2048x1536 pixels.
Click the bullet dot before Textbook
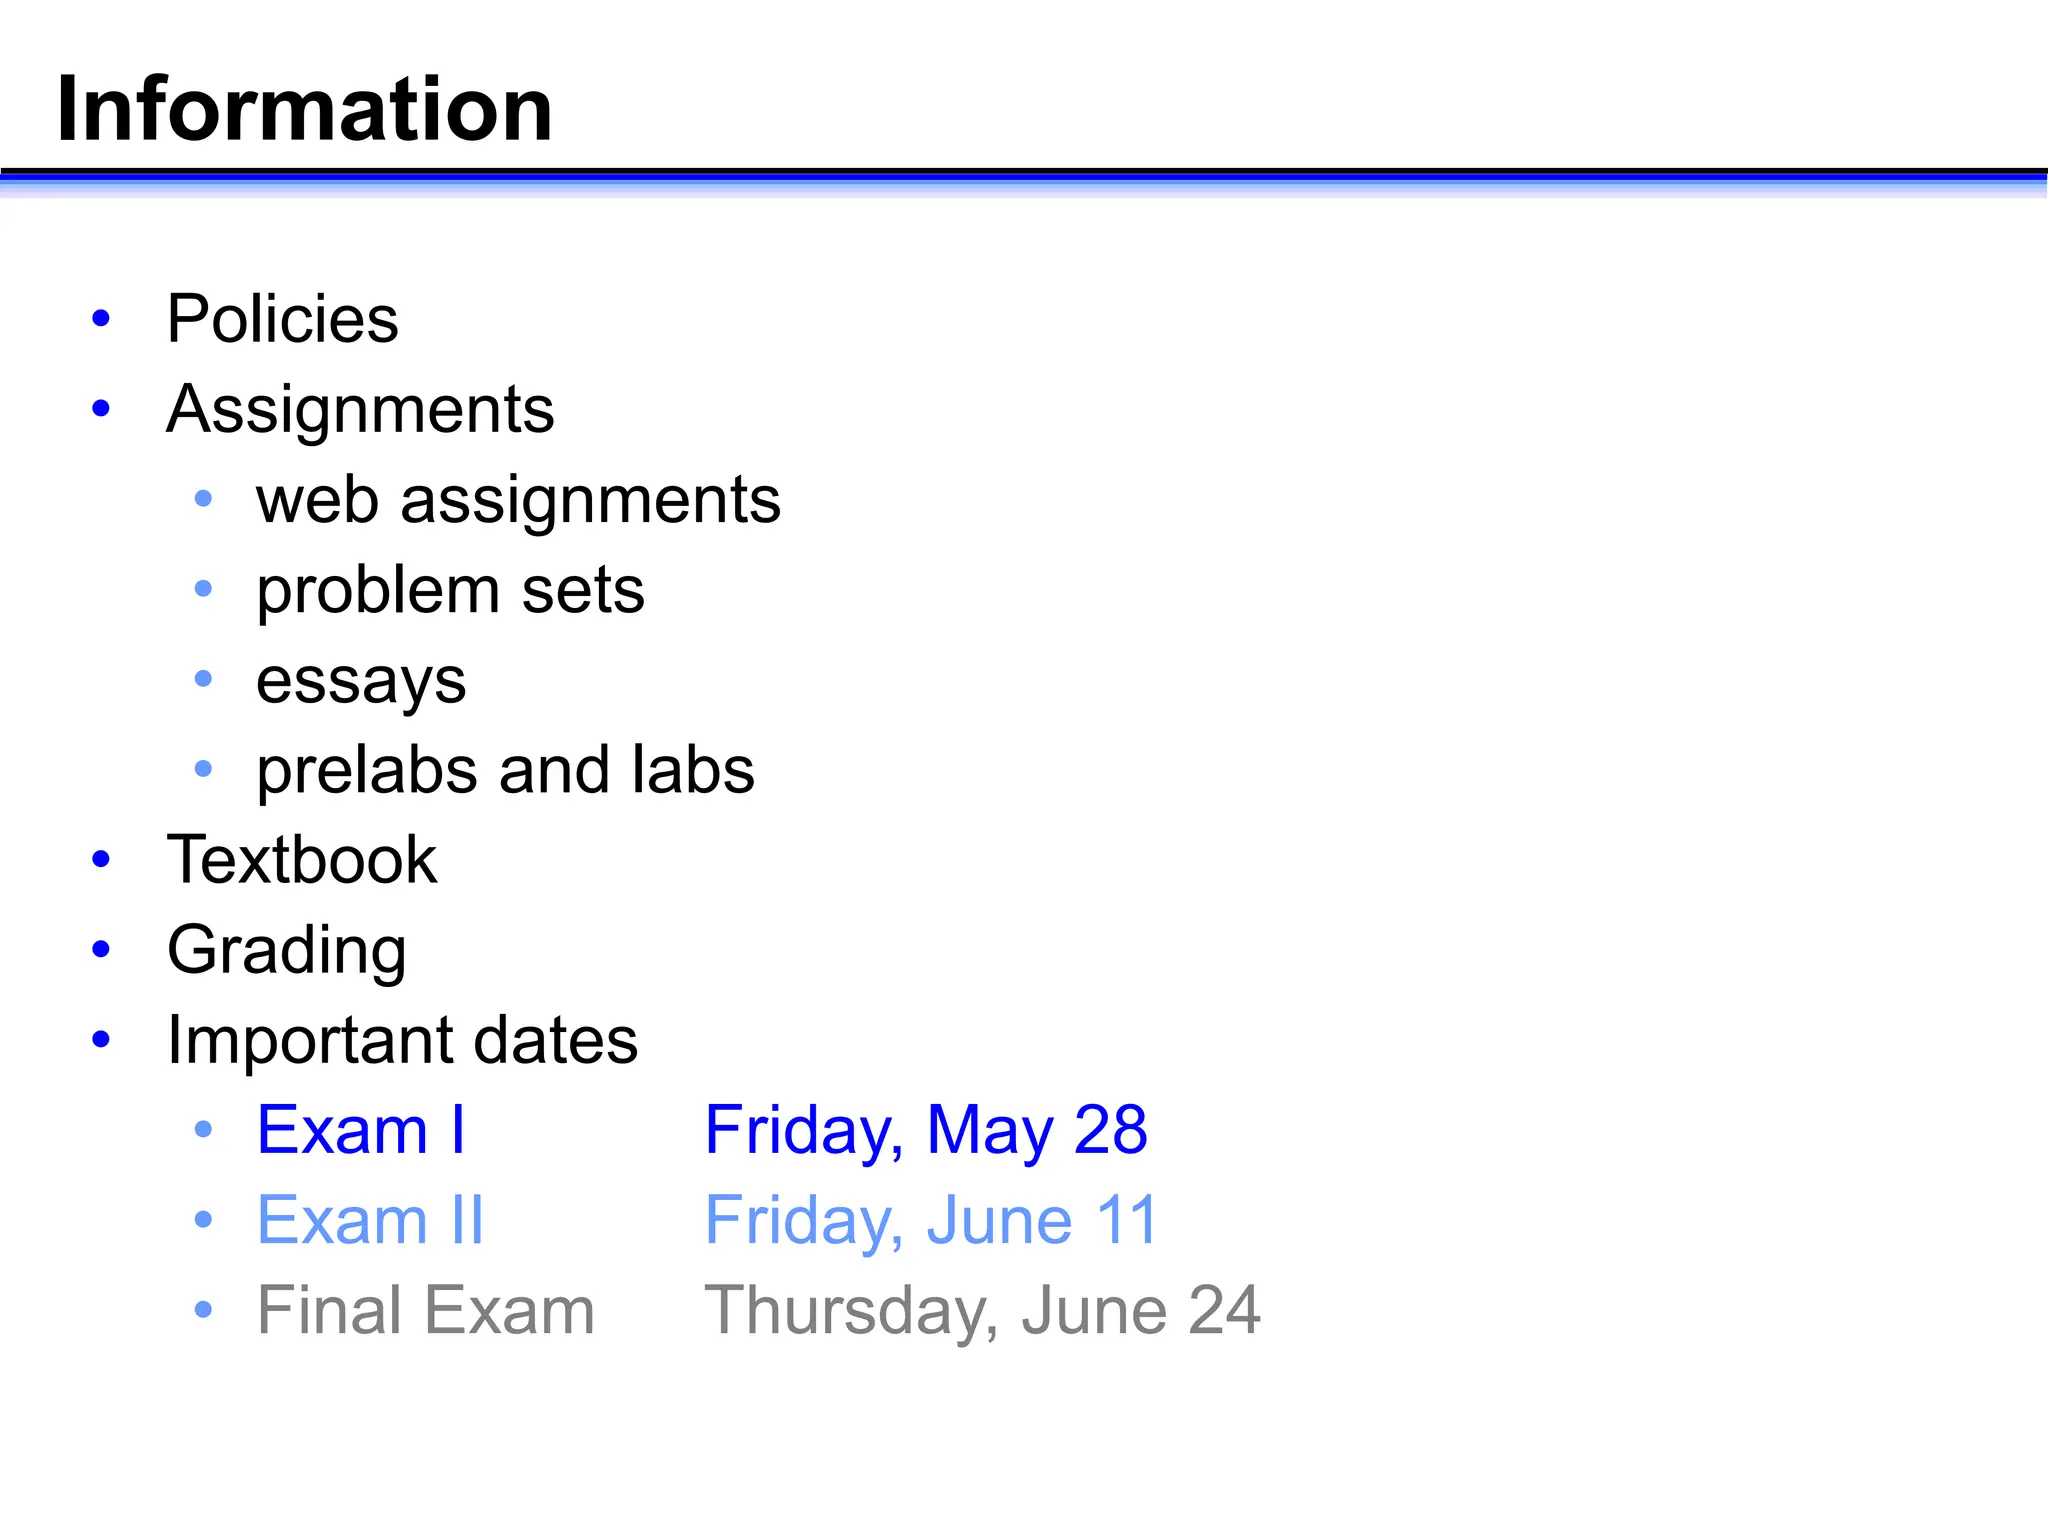coord(101,859)
